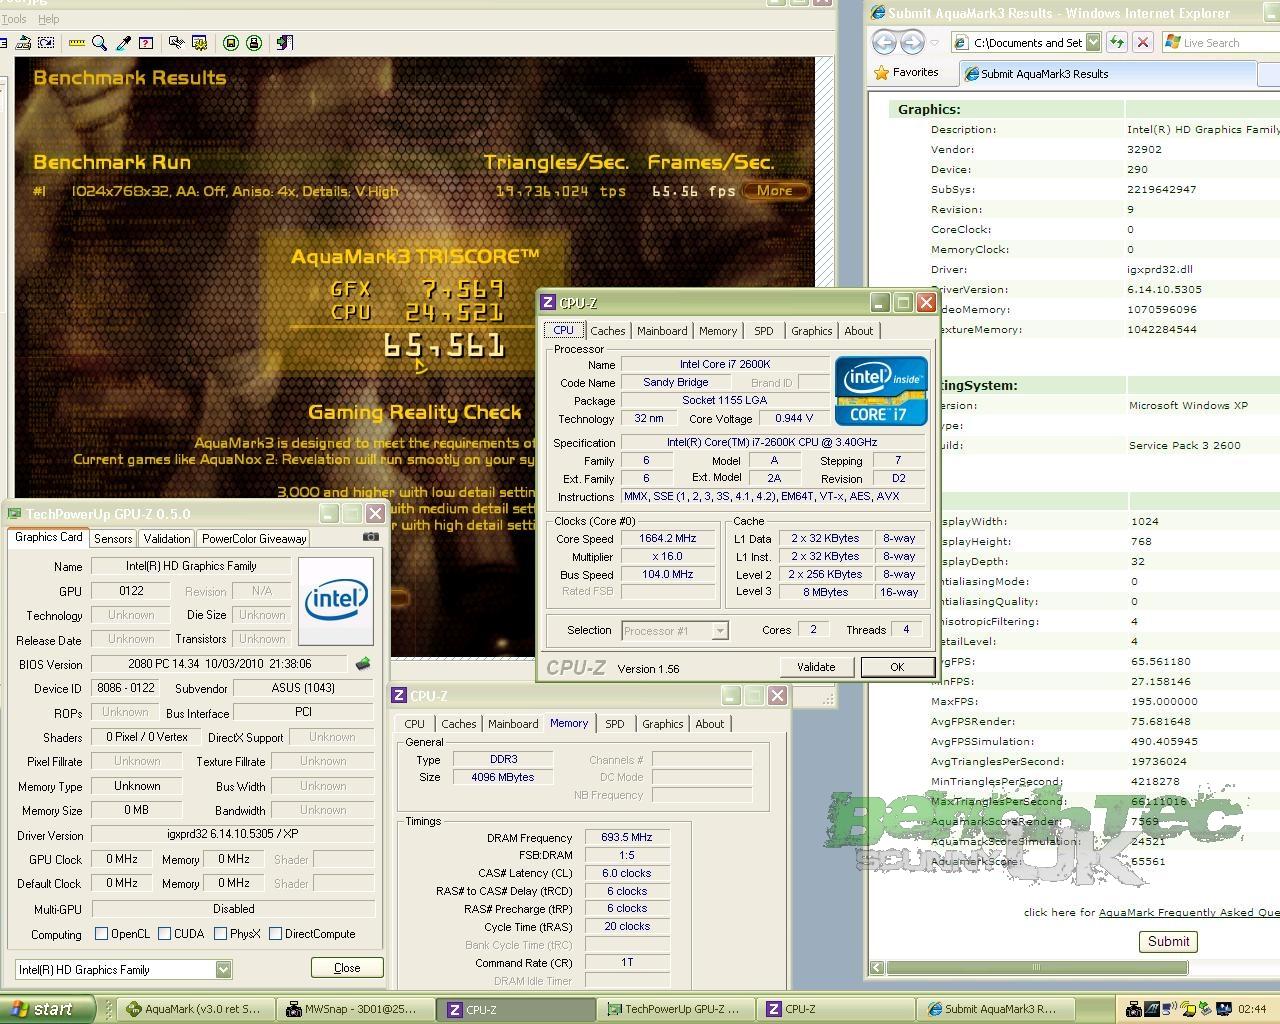
Task: Open the Sensors tab in GPU-Z
Action: click(x=113, y=538)
